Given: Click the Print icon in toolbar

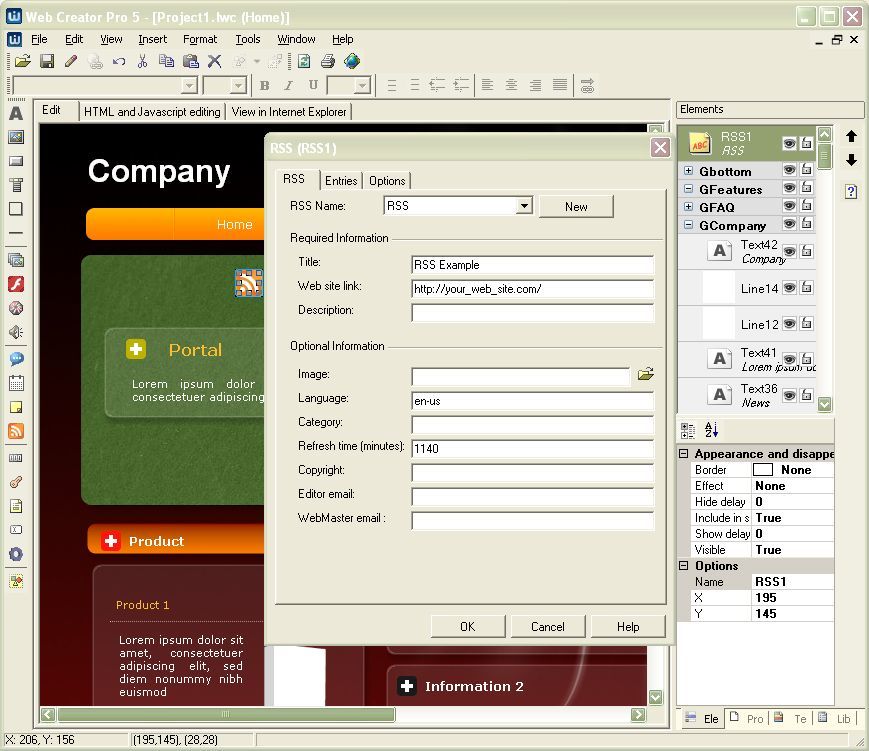Looking at the screenshot, I should tap(328, 61).
